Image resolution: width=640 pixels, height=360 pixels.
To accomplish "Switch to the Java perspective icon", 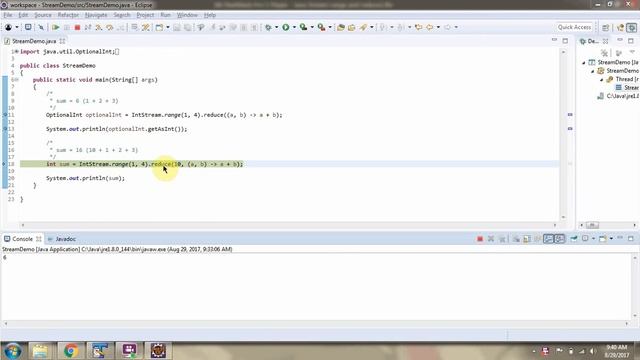I will [621, 27].
